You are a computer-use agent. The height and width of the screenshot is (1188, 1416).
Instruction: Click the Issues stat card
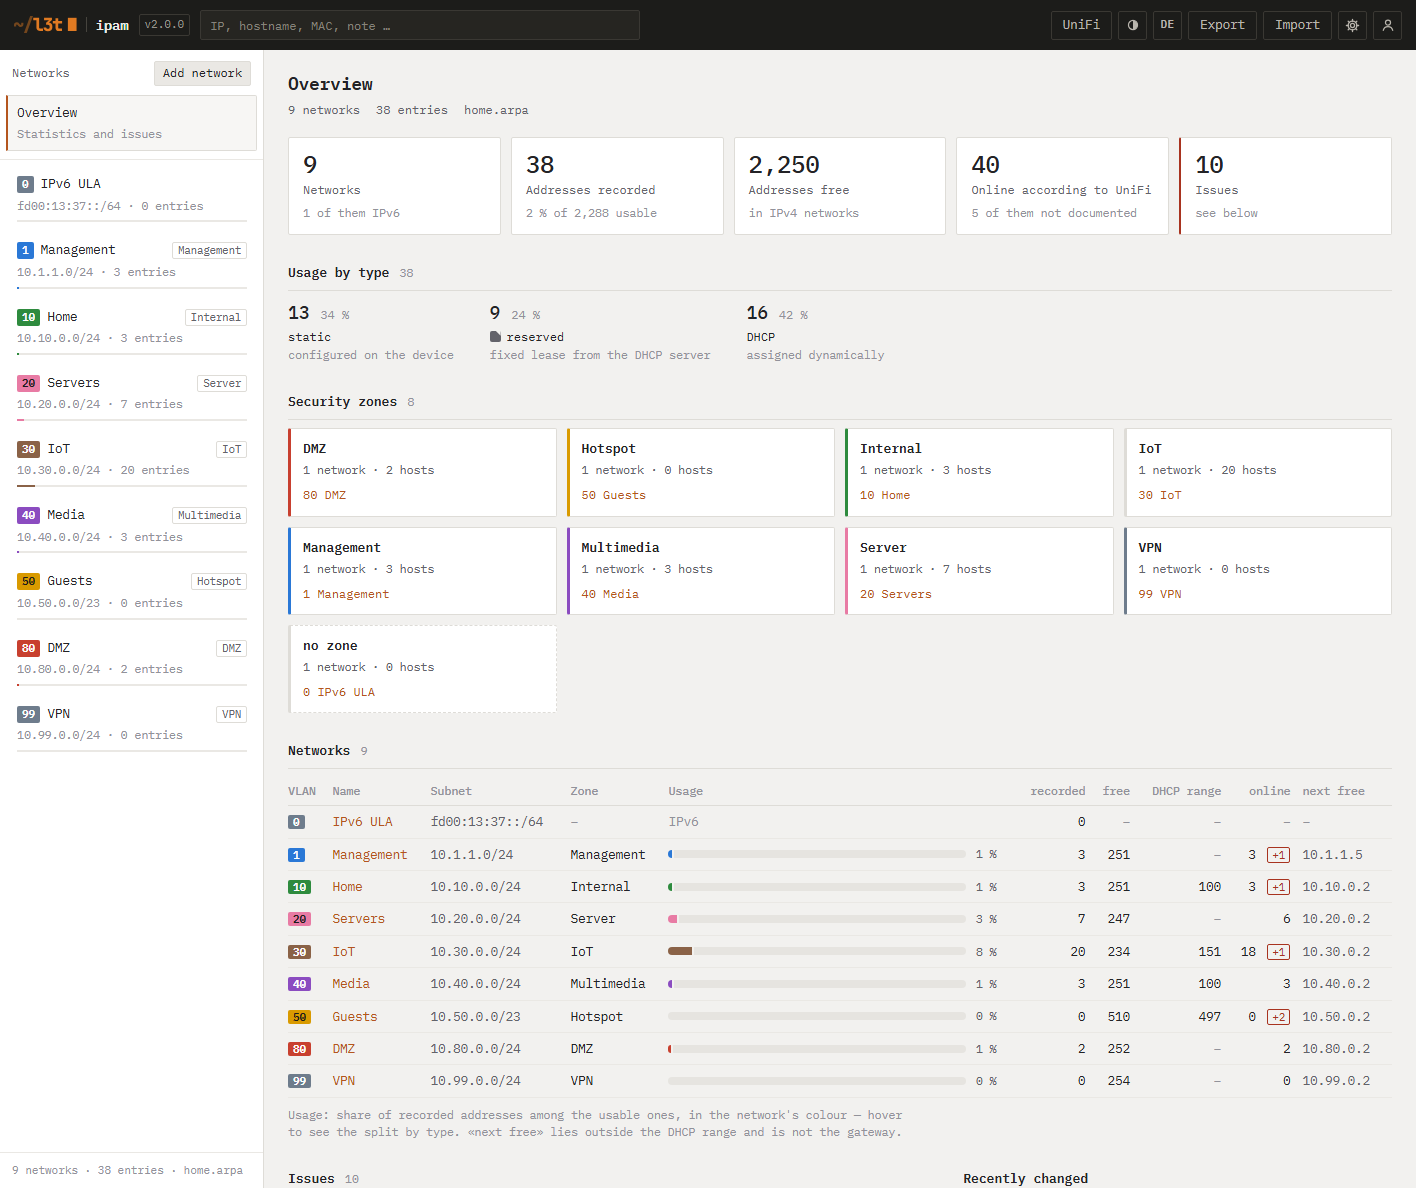click(1285, 186)
